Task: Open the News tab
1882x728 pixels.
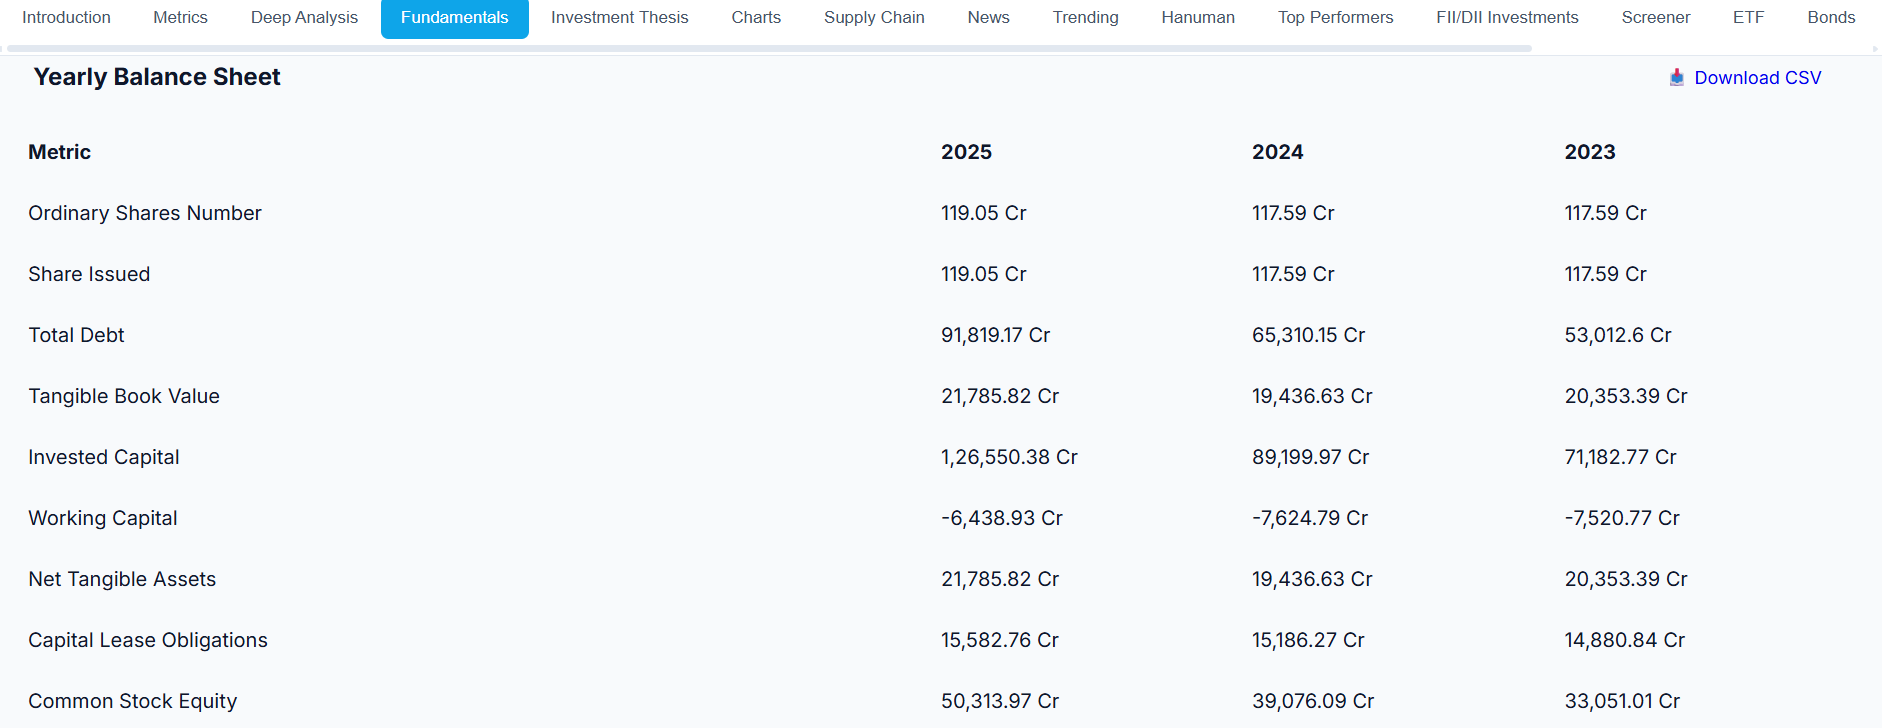Action: point(988,18)
